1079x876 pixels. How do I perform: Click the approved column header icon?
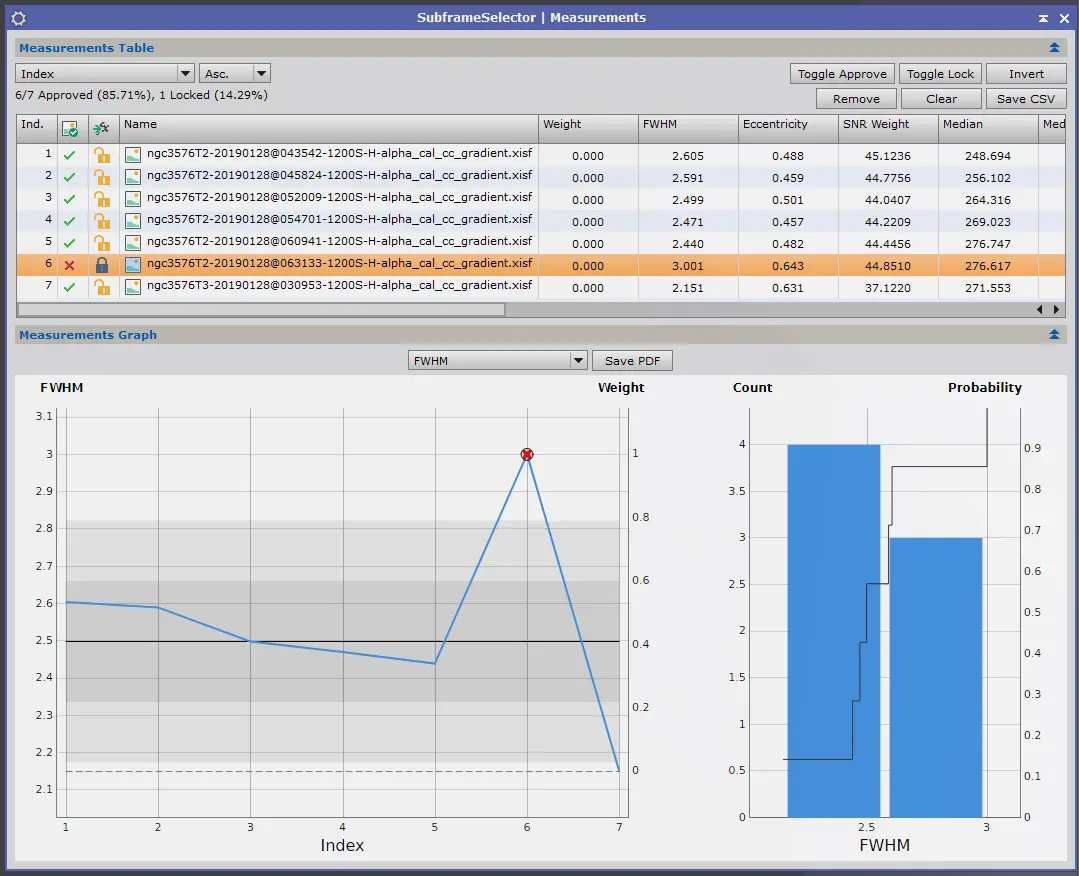(x=70, y=129)
